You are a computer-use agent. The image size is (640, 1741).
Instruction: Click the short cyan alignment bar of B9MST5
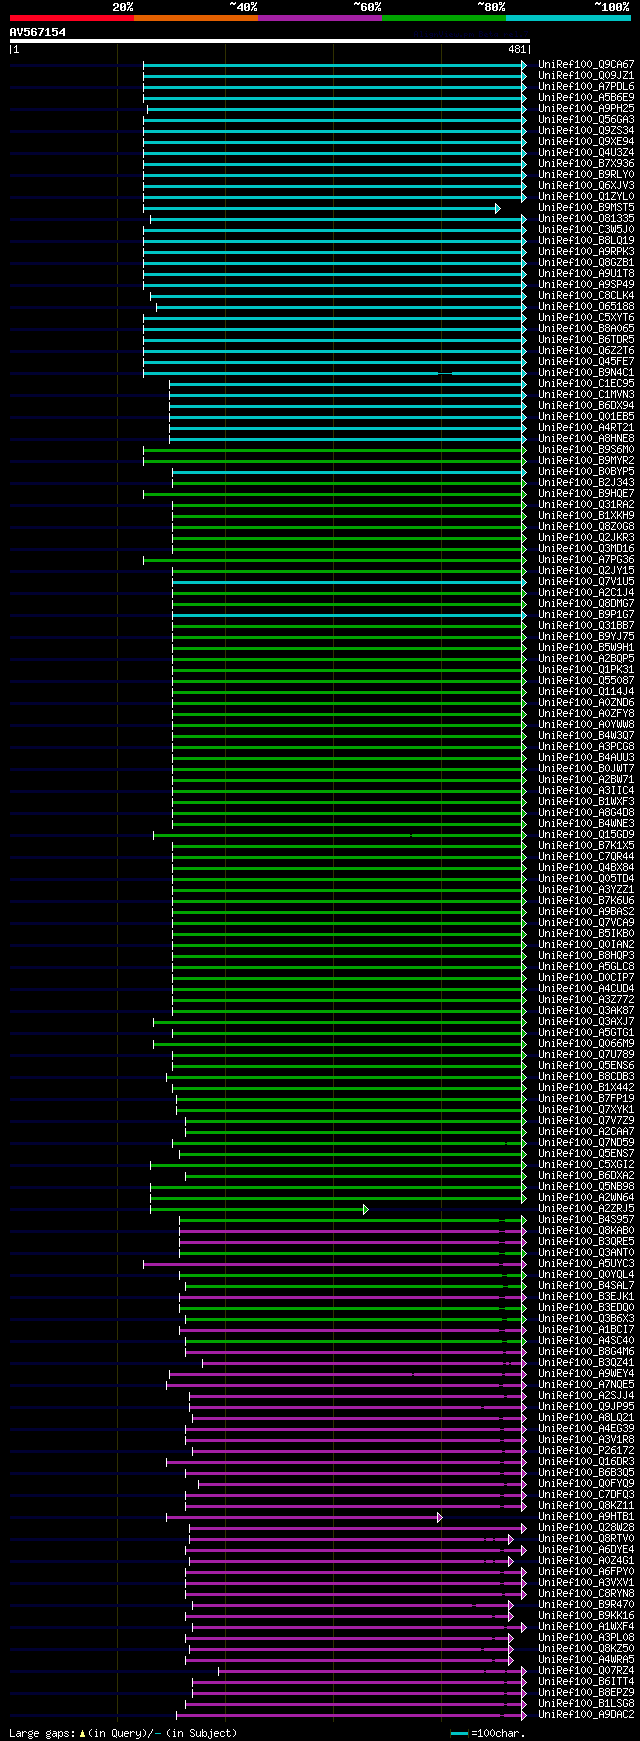click(x=322, y=208)
